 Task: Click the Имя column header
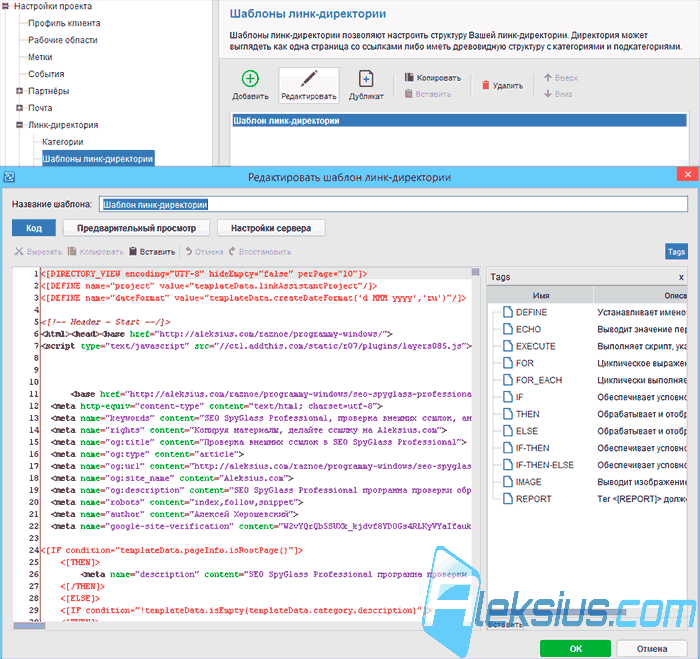coord(541,296)
